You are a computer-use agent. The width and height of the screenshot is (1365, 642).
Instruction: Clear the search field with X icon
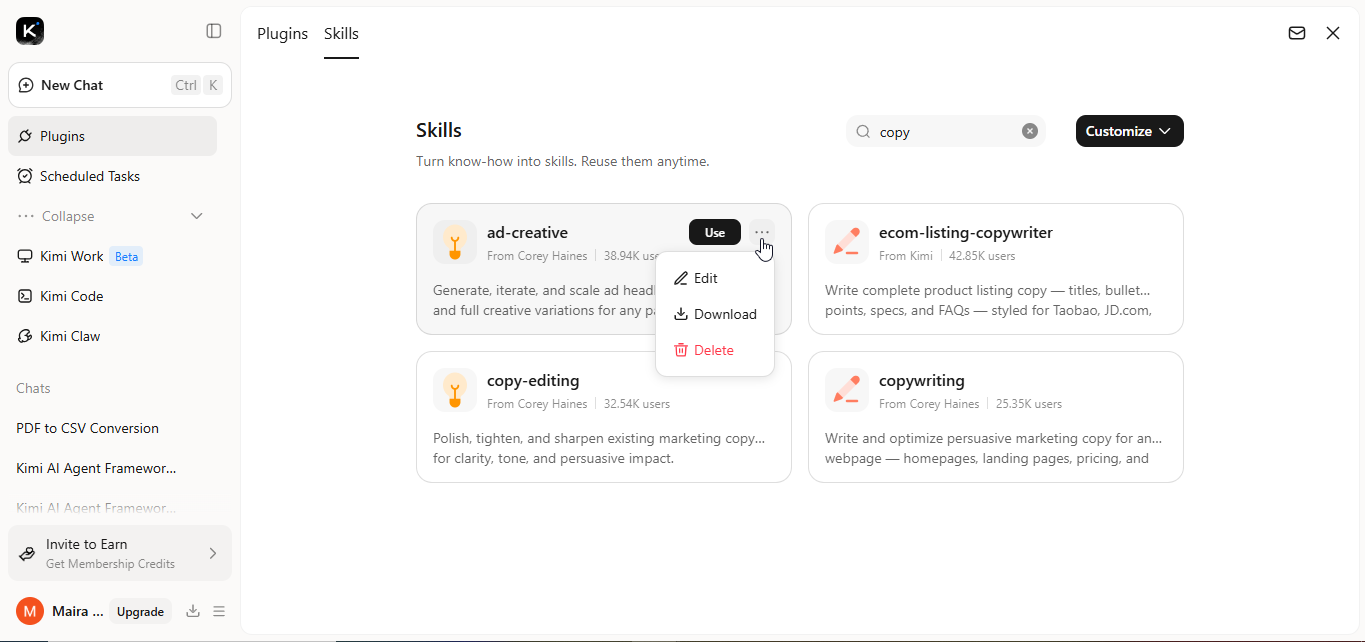[x=1030, y=131]
